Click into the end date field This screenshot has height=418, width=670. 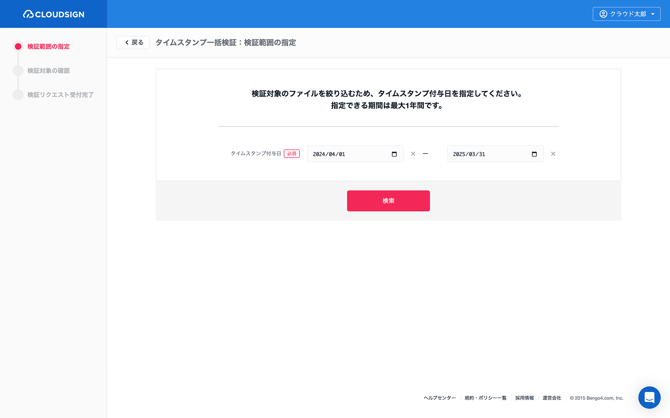pyautogui.click(x=485, y=154)
